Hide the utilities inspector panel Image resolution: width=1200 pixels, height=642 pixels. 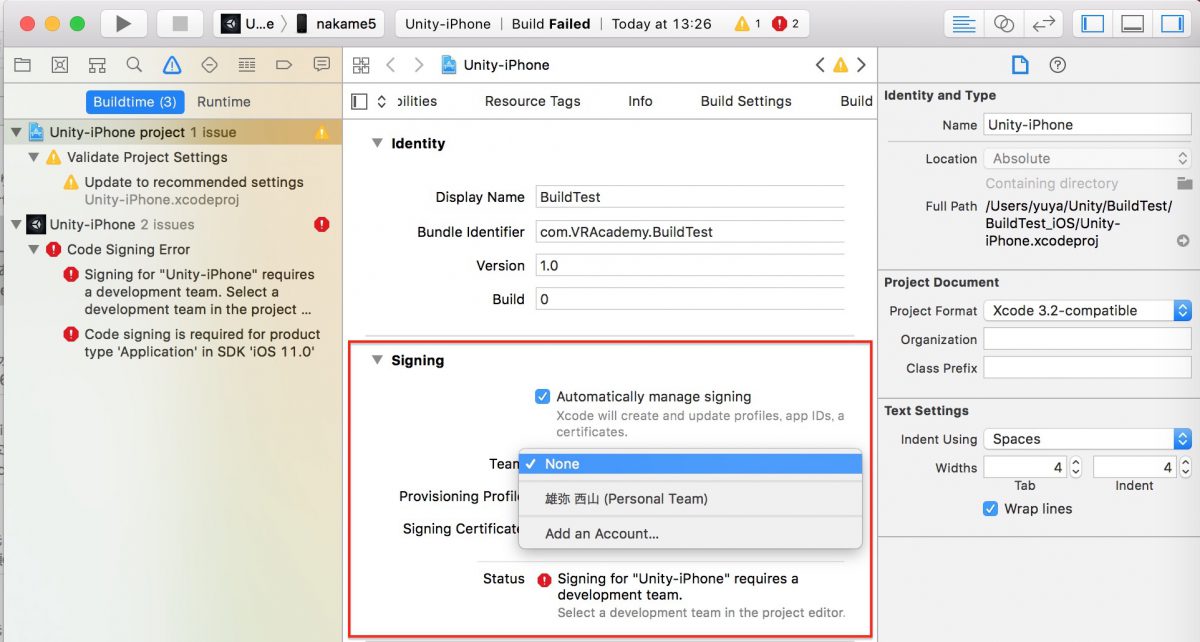(x=1171, y=23)
